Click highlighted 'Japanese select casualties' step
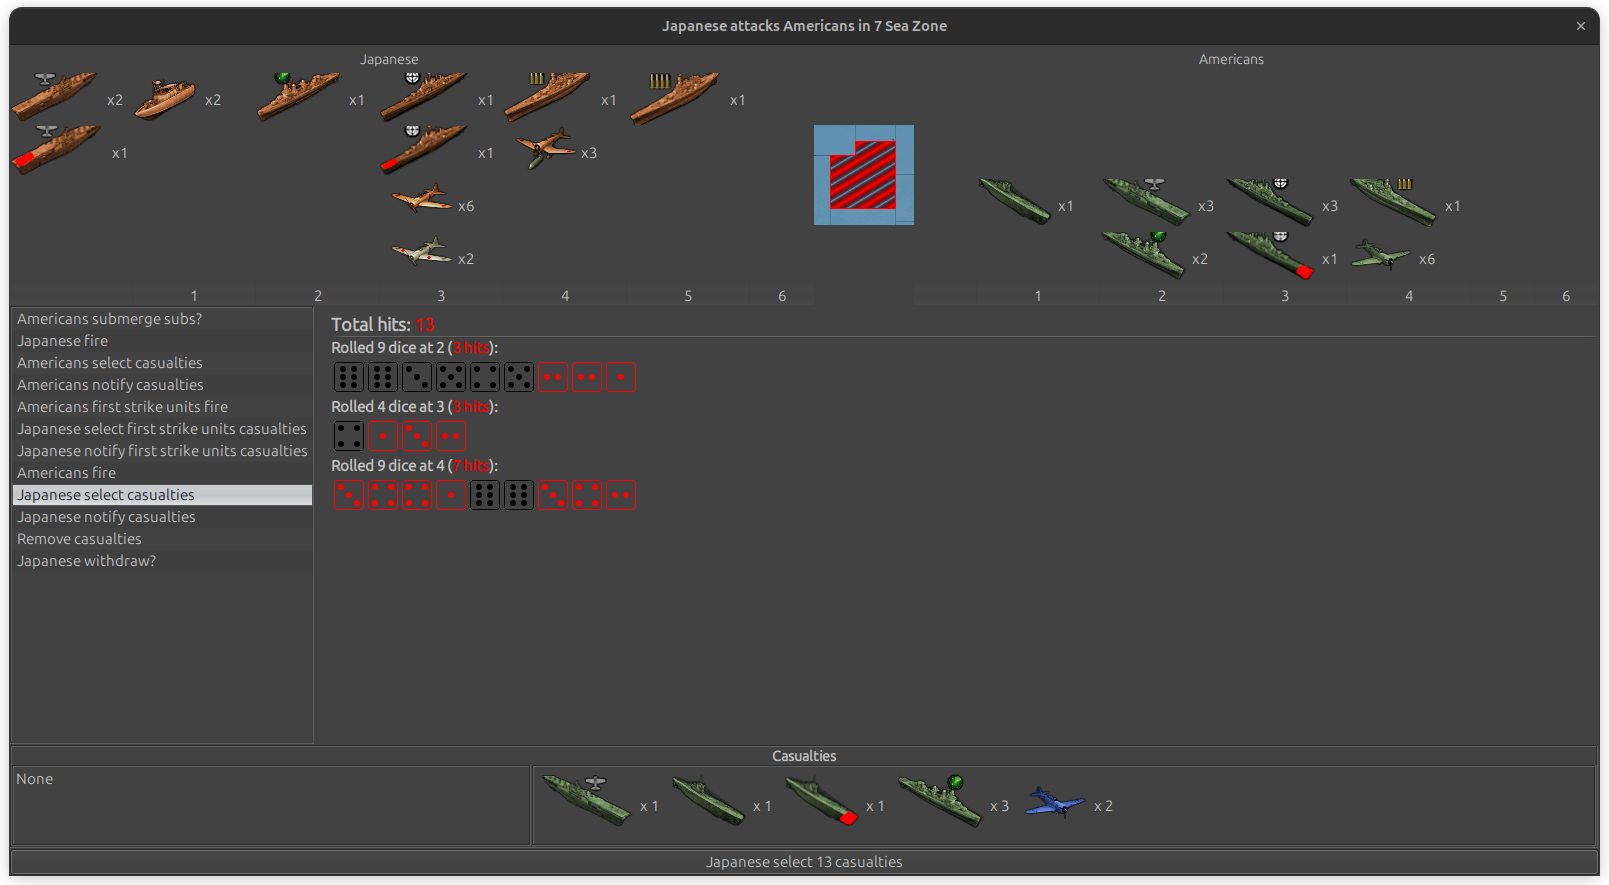 point(162,495)
